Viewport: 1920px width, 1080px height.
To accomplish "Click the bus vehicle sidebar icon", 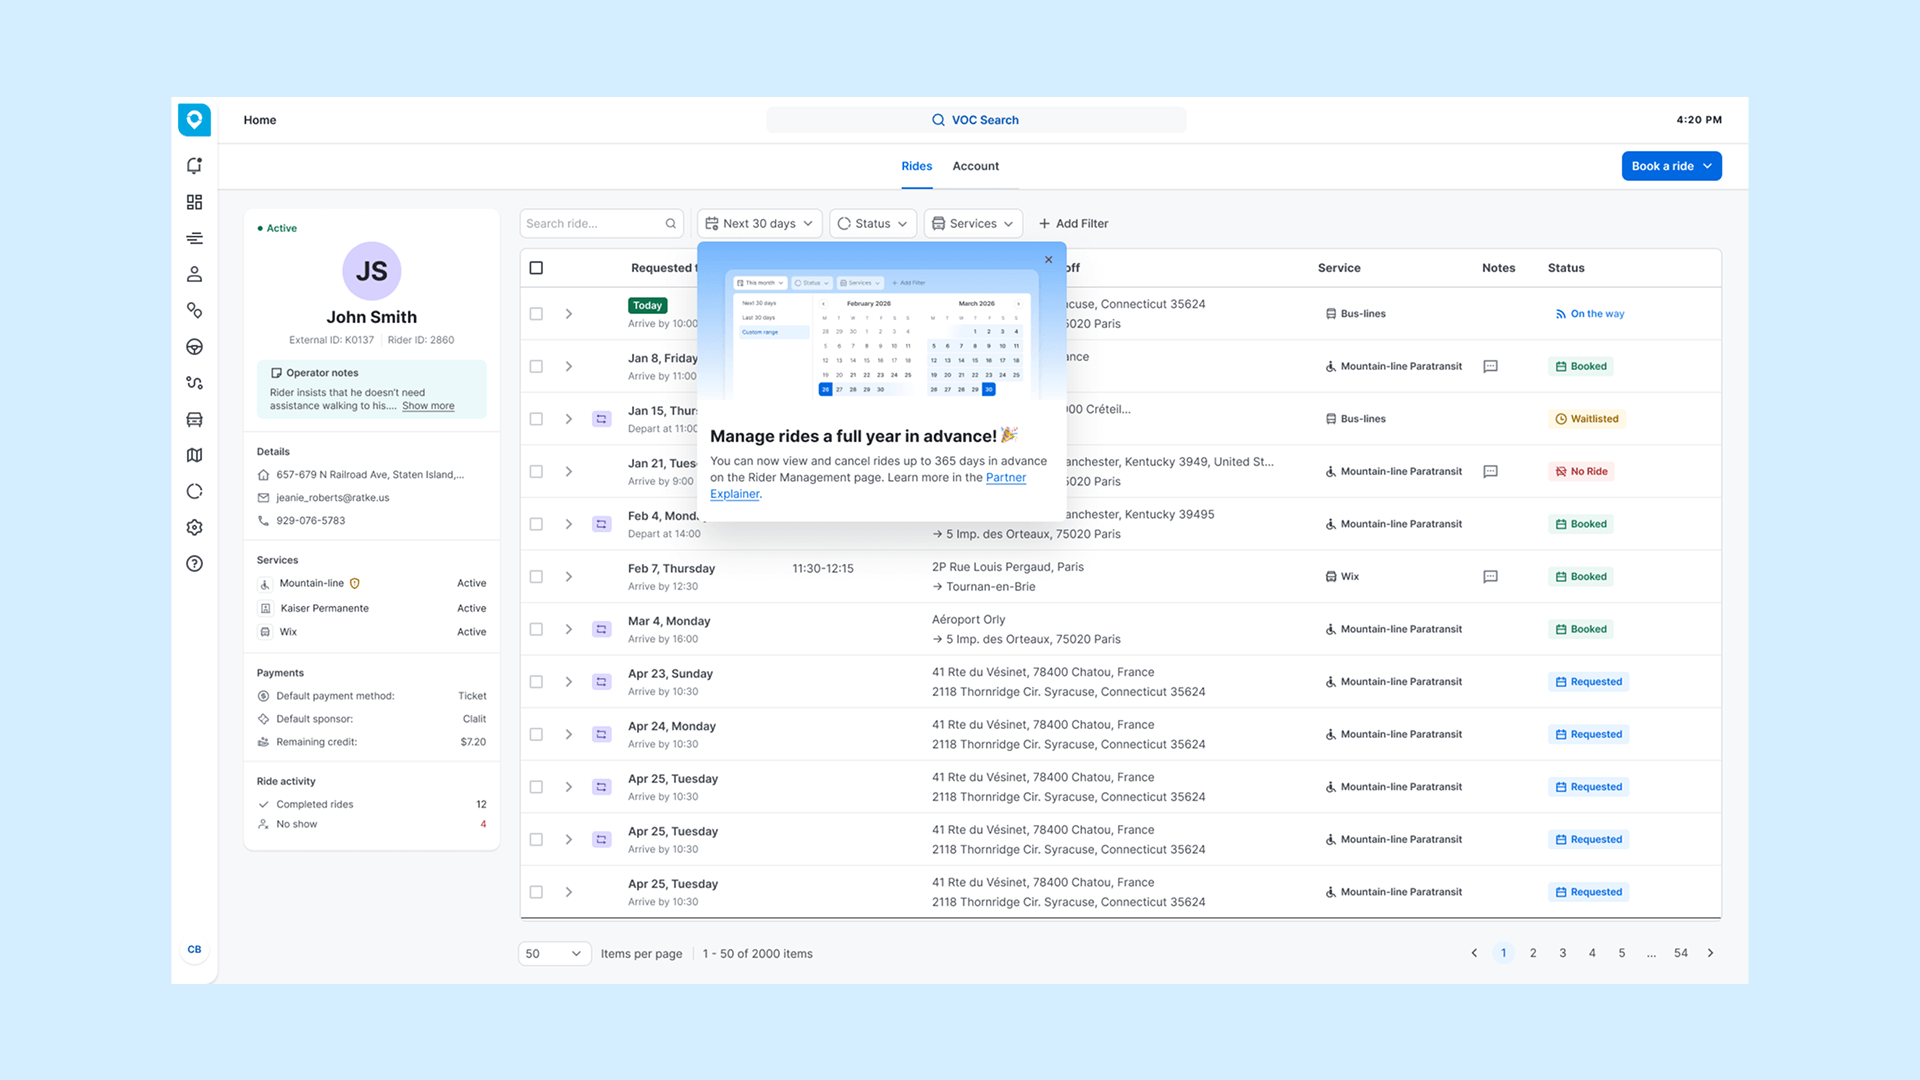I will click(x=194, y=419).
